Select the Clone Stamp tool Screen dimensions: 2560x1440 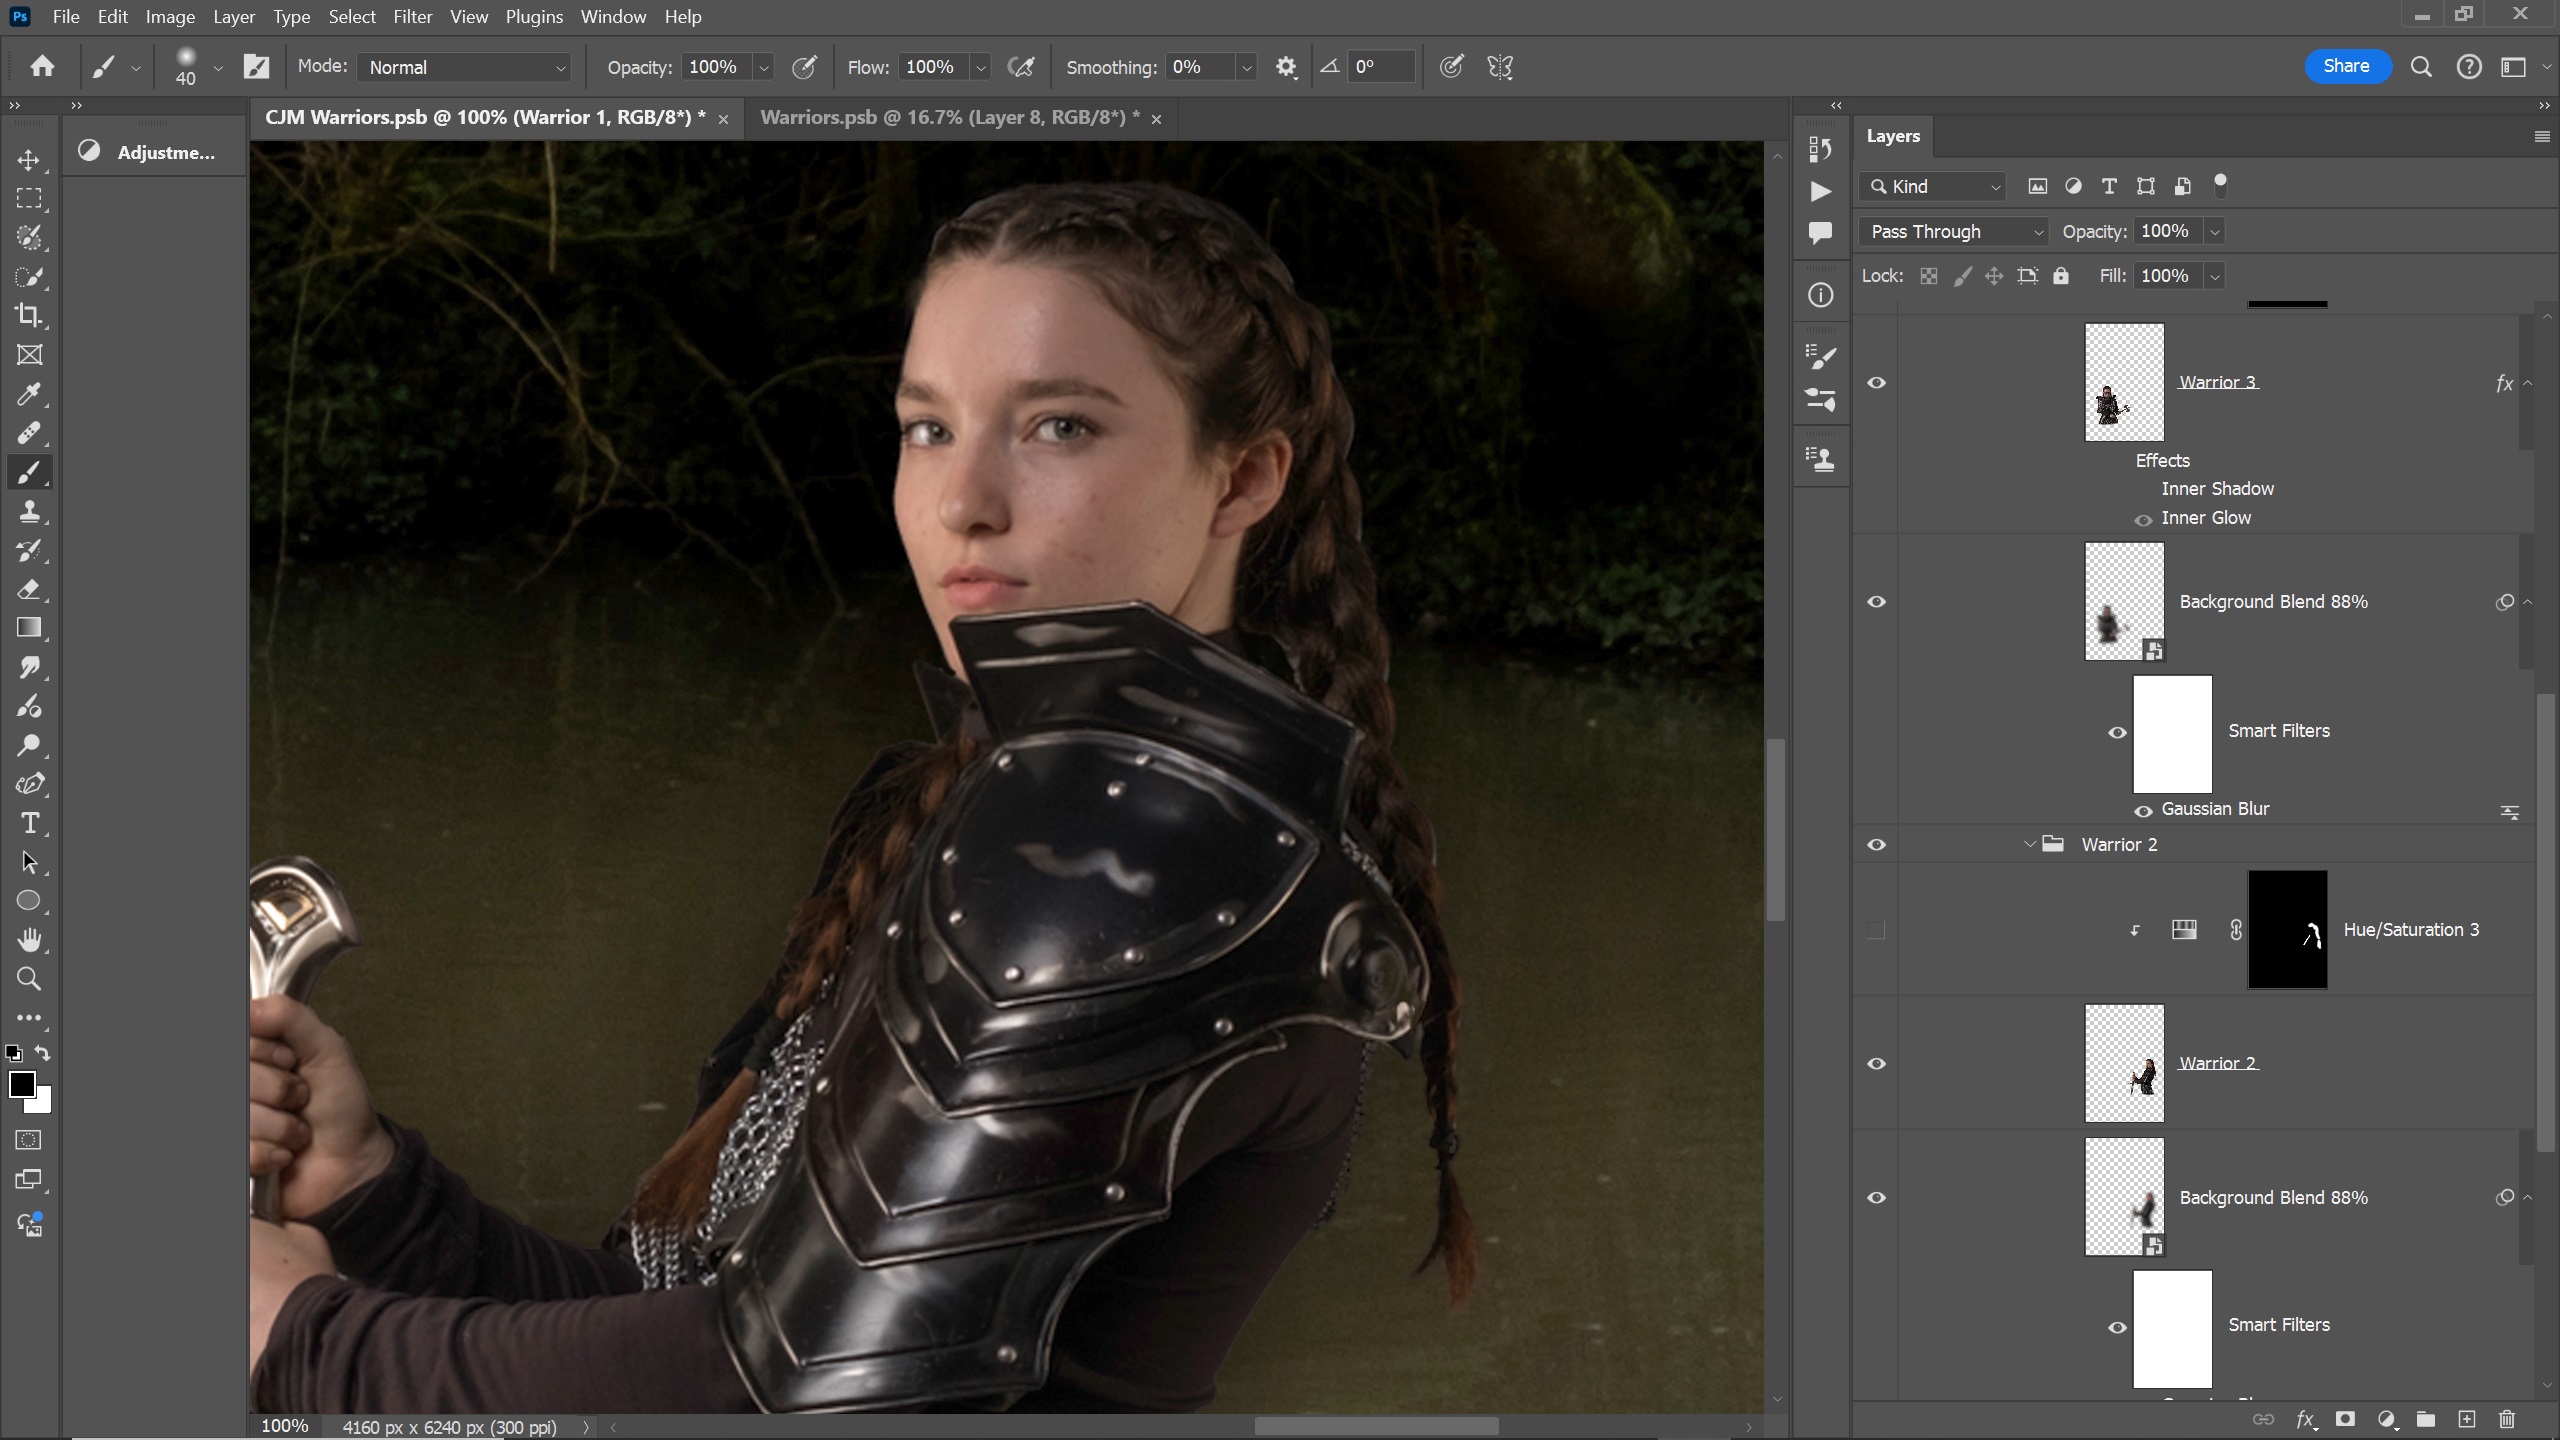(29, 512)
